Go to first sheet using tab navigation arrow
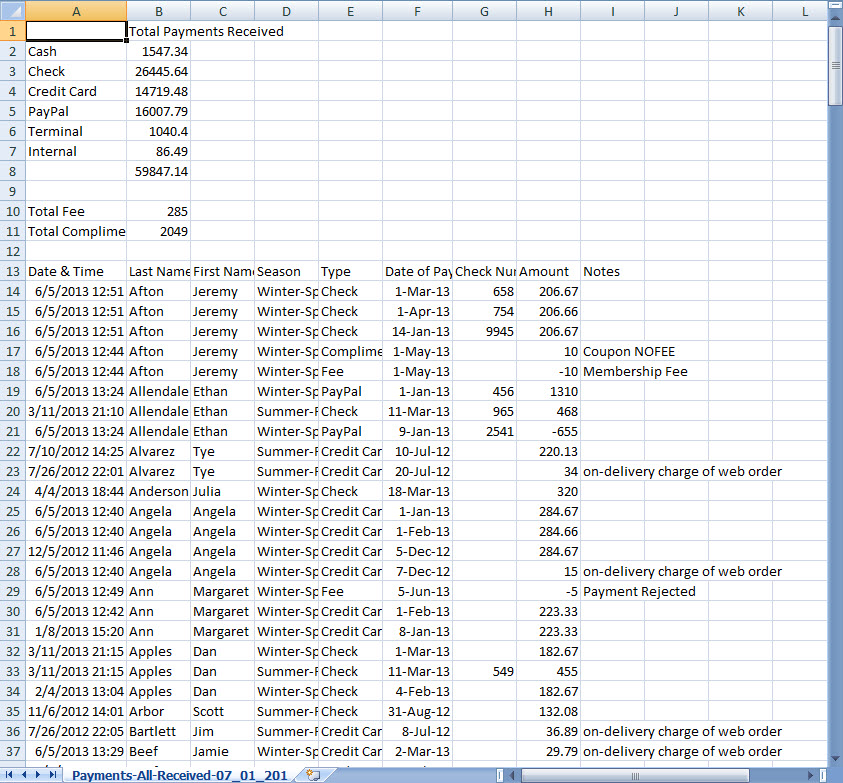Viewport: 843px width, 783px height. [x=9, y=775]
